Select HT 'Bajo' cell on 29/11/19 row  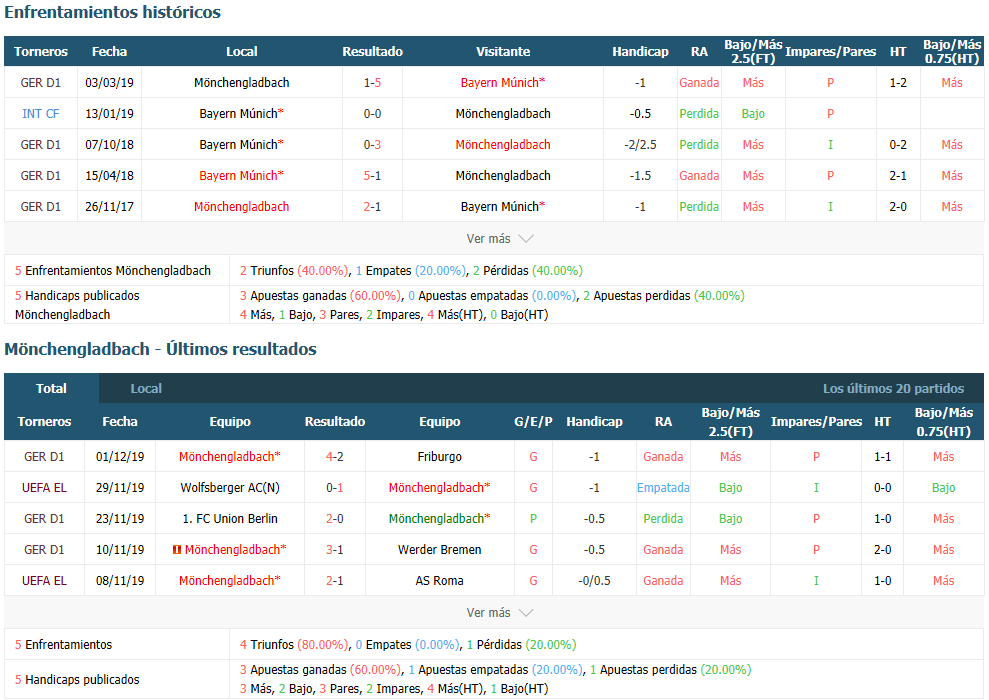pyautogui.click(x=944, y=487)
